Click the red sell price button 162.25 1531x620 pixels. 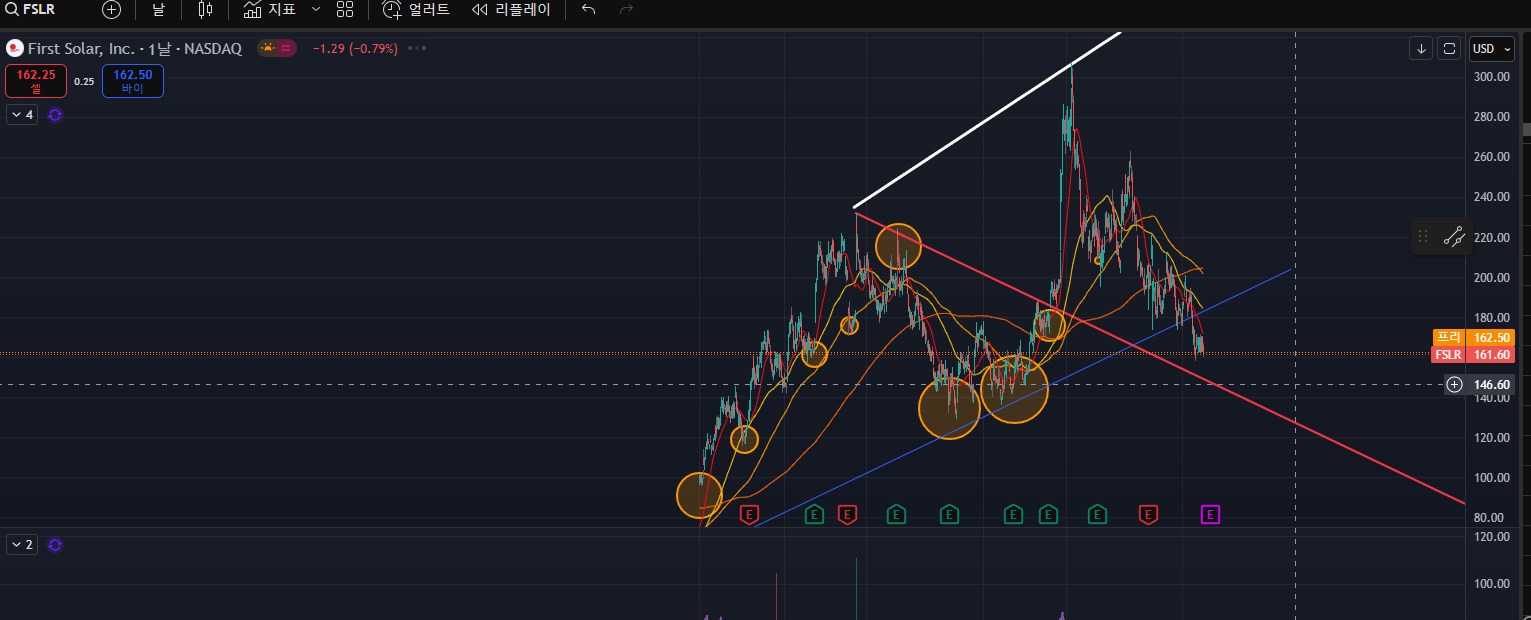36,81
